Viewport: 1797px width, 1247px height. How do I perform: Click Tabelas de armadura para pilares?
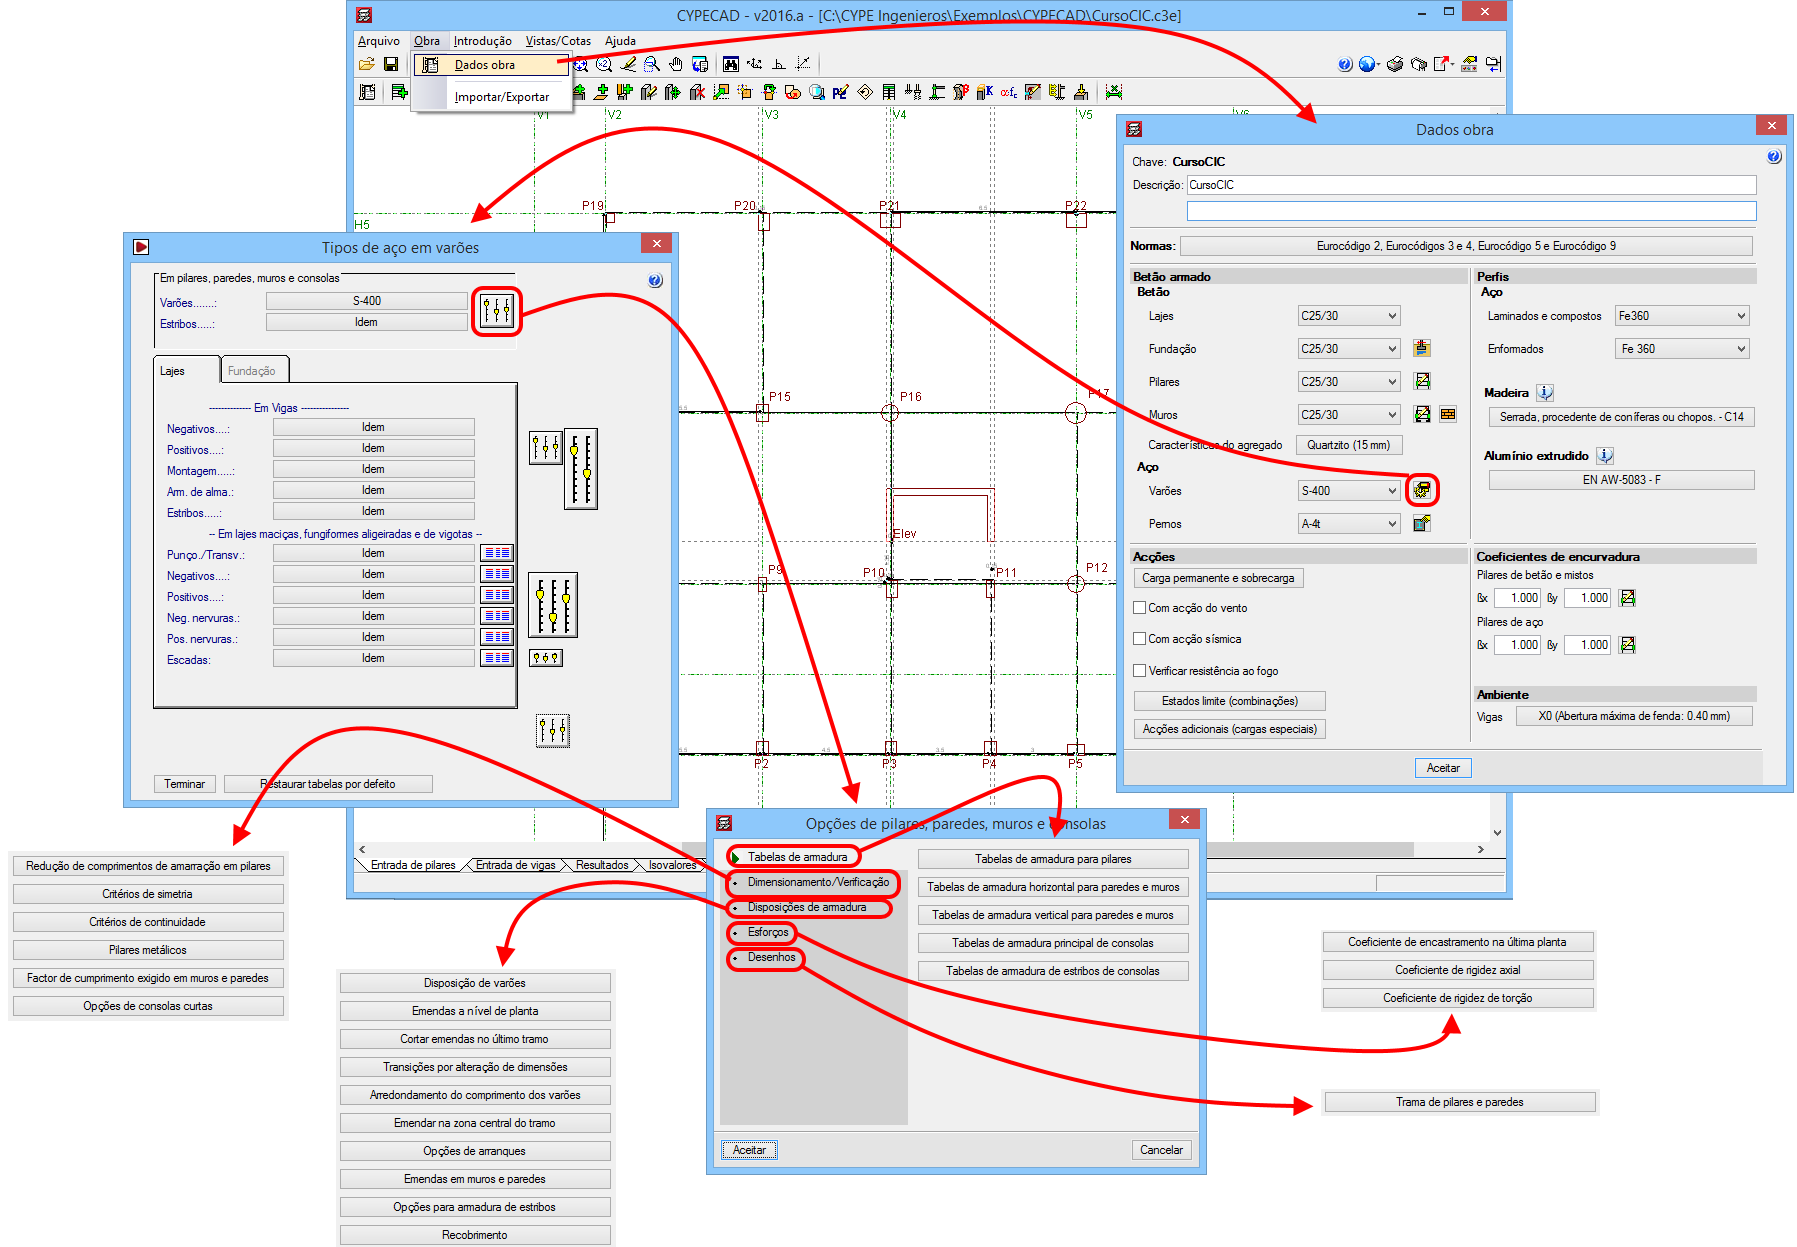tap(1053, 859)
